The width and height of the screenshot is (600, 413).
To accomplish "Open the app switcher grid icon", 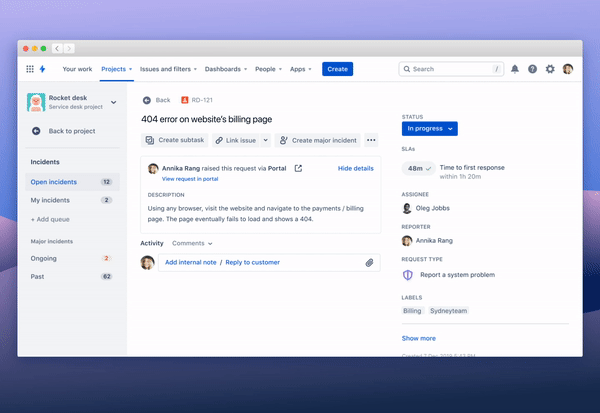I will (30, 69).
